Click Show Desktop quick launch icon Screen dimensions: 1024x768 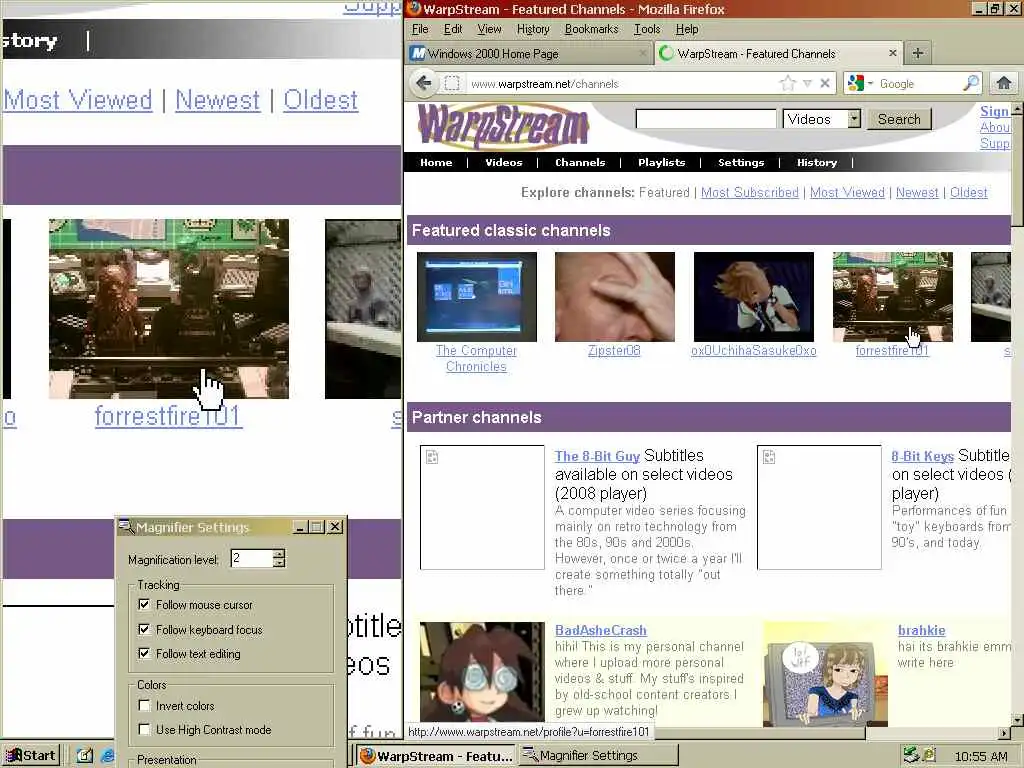[x=85, y=756]
